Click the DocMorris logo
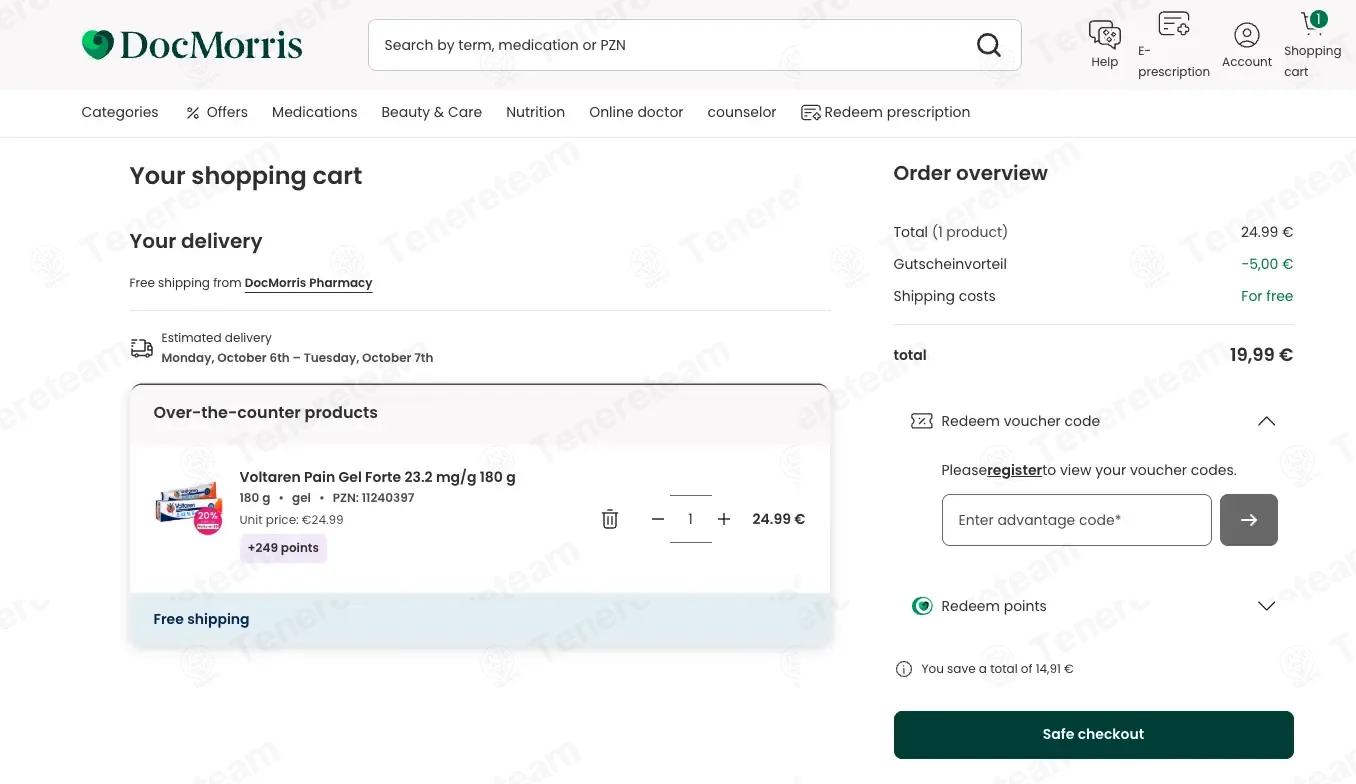1356x784 pixels. click(x=192, y=45)
